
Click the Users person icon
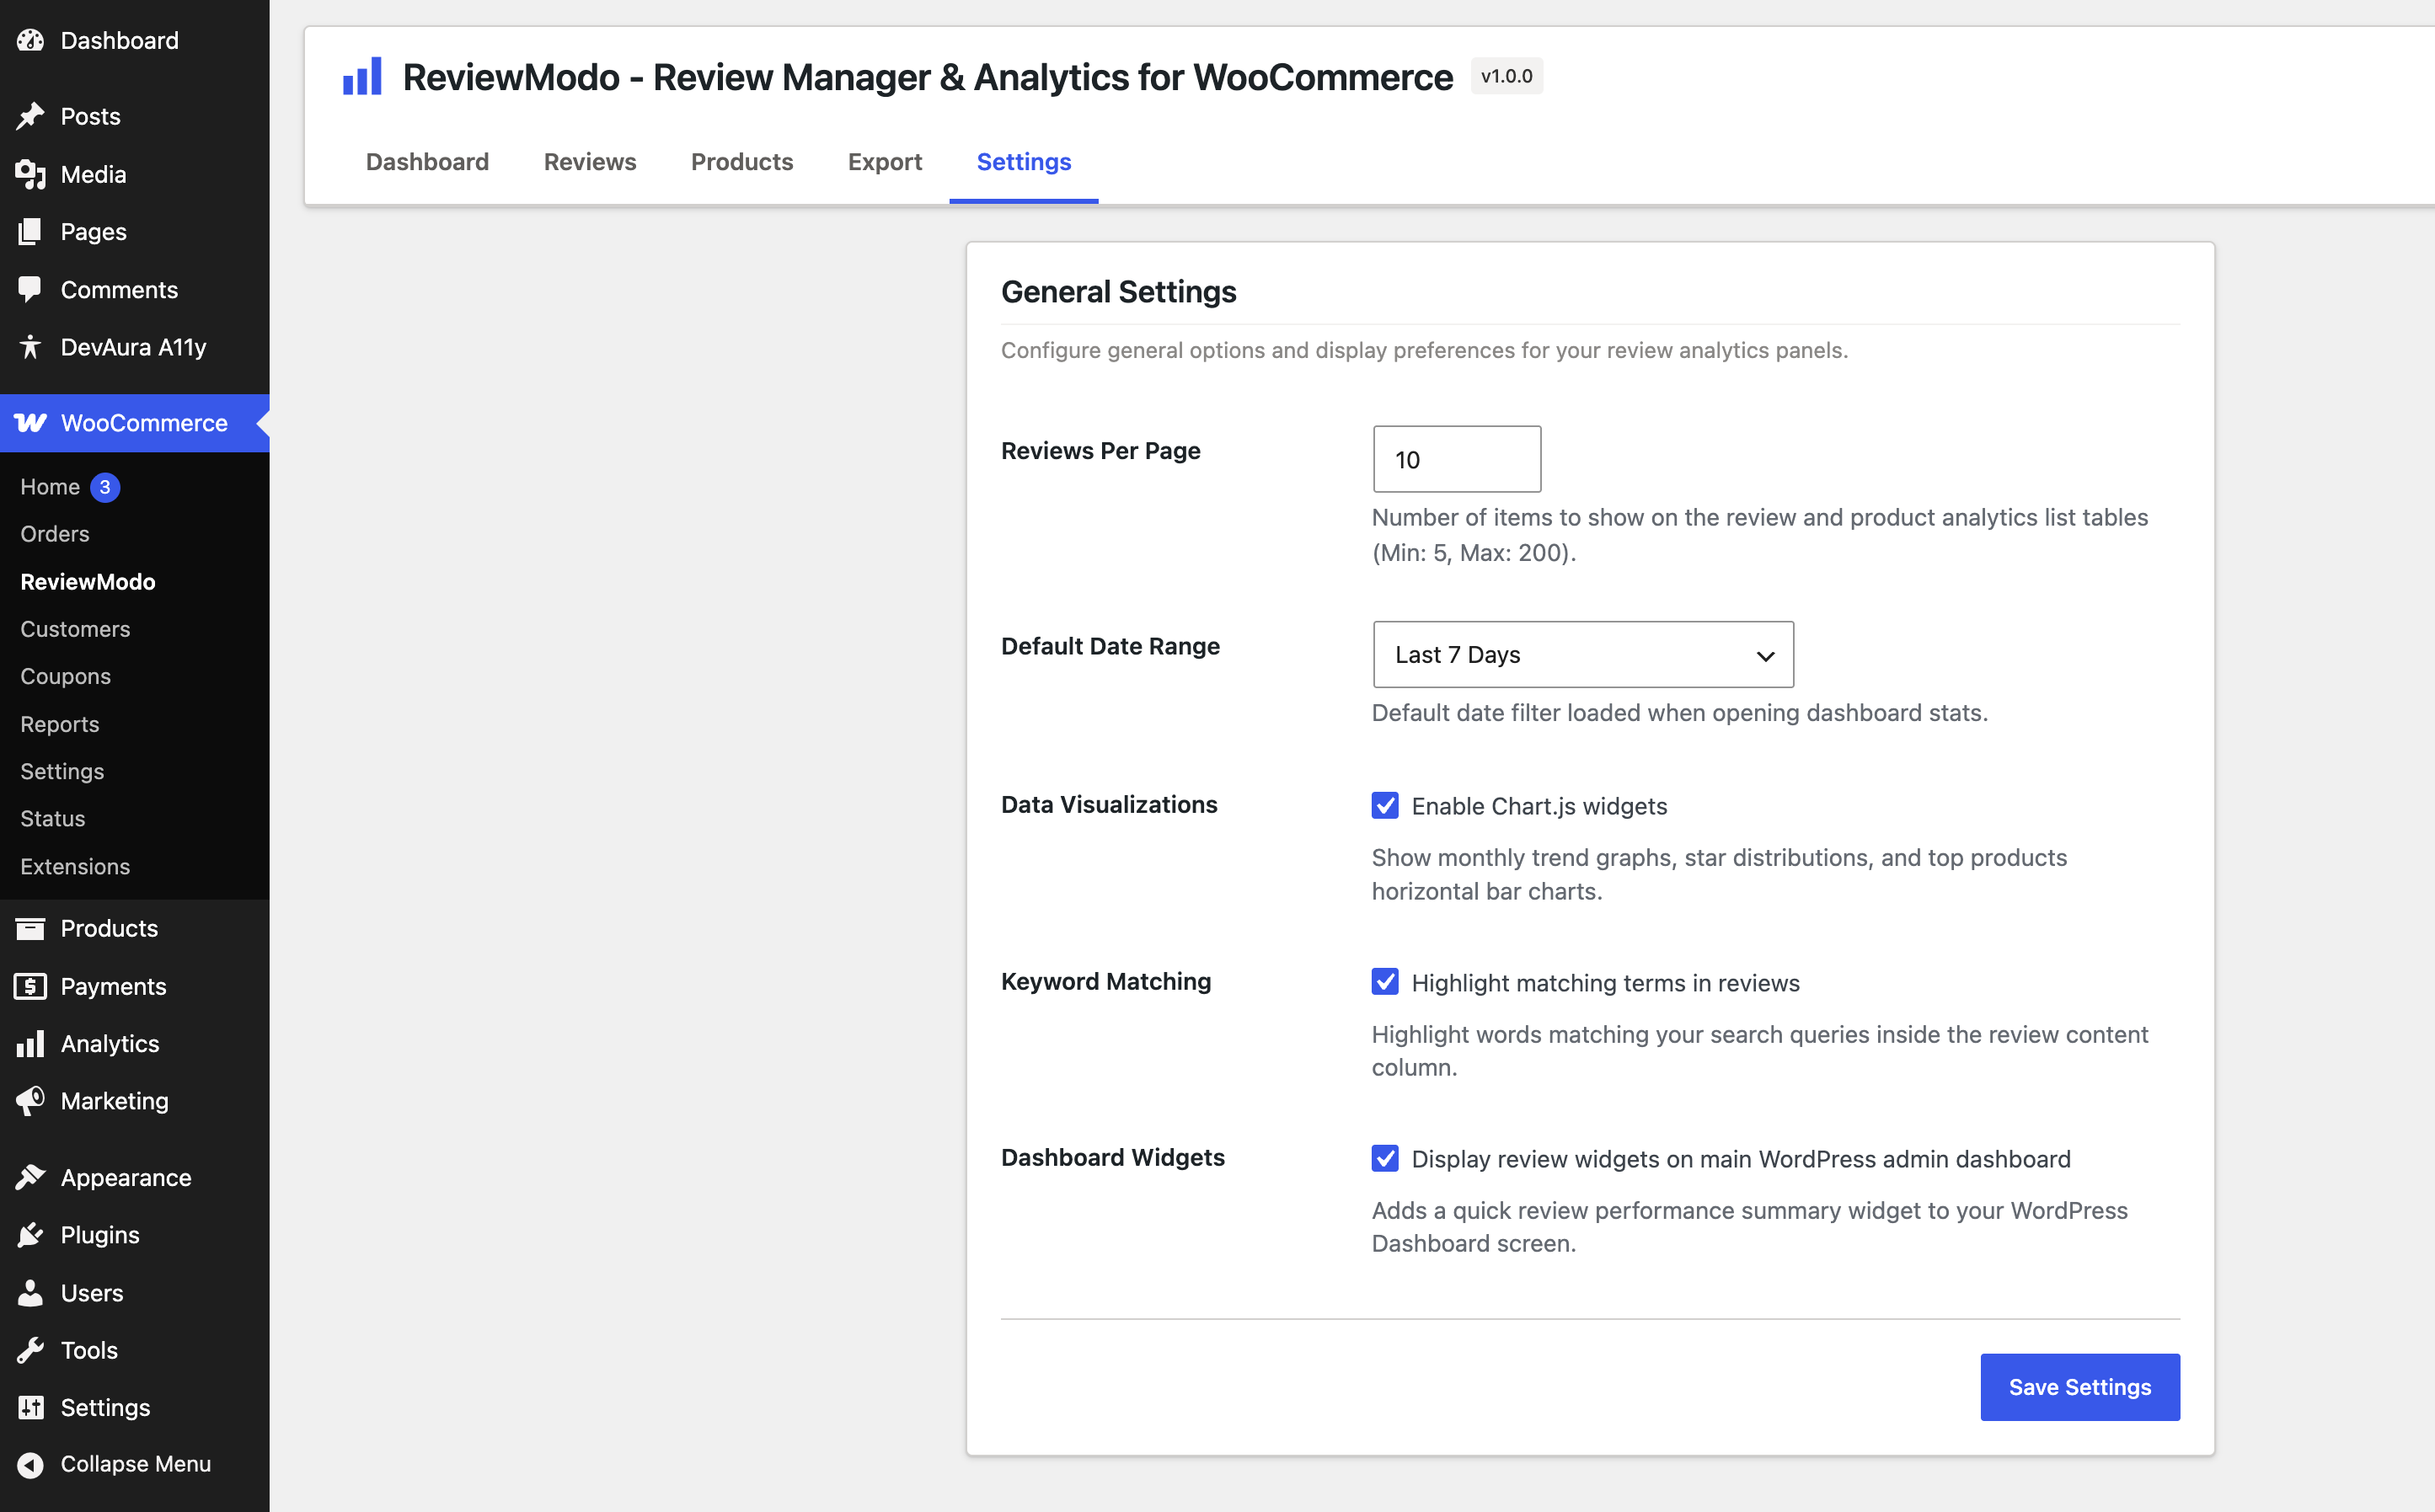click(x=30, y=1292)
